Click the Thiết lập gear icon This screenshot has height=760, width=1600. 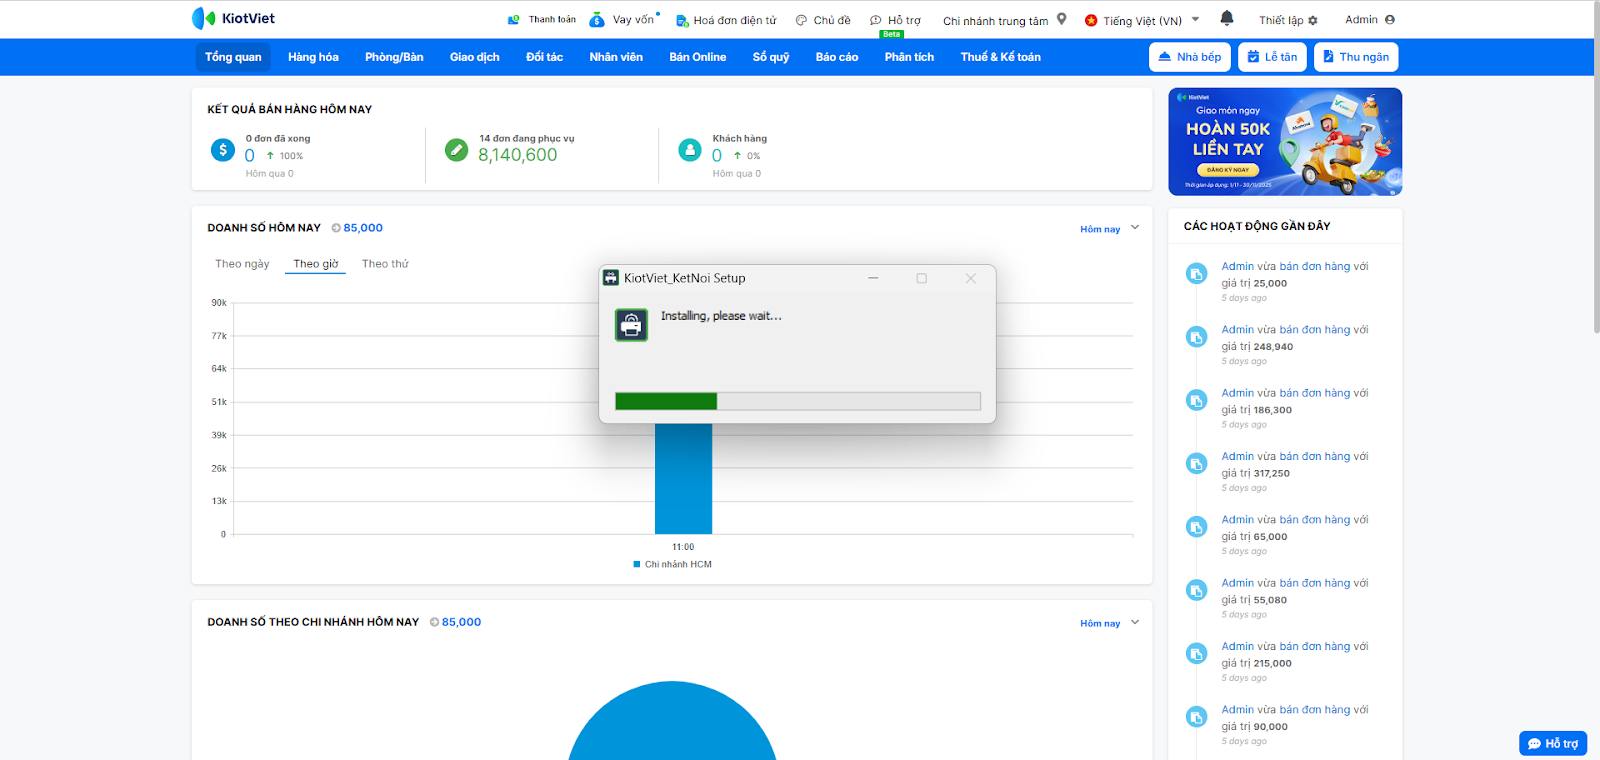point(1313,20)
